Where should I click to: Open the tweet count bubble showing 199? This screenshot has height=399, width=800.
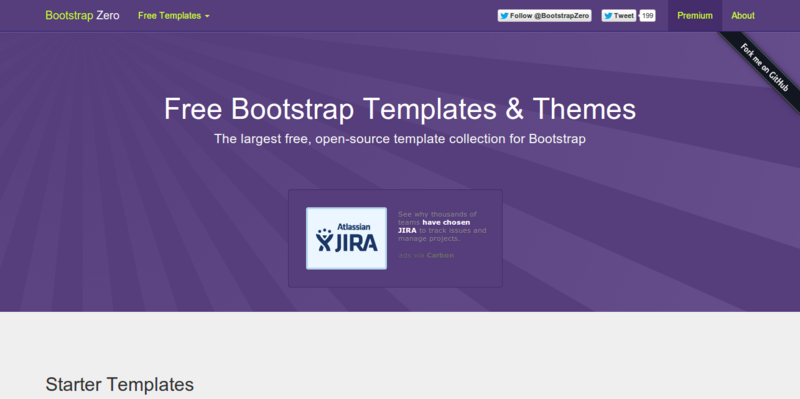(x=647, y=16)
